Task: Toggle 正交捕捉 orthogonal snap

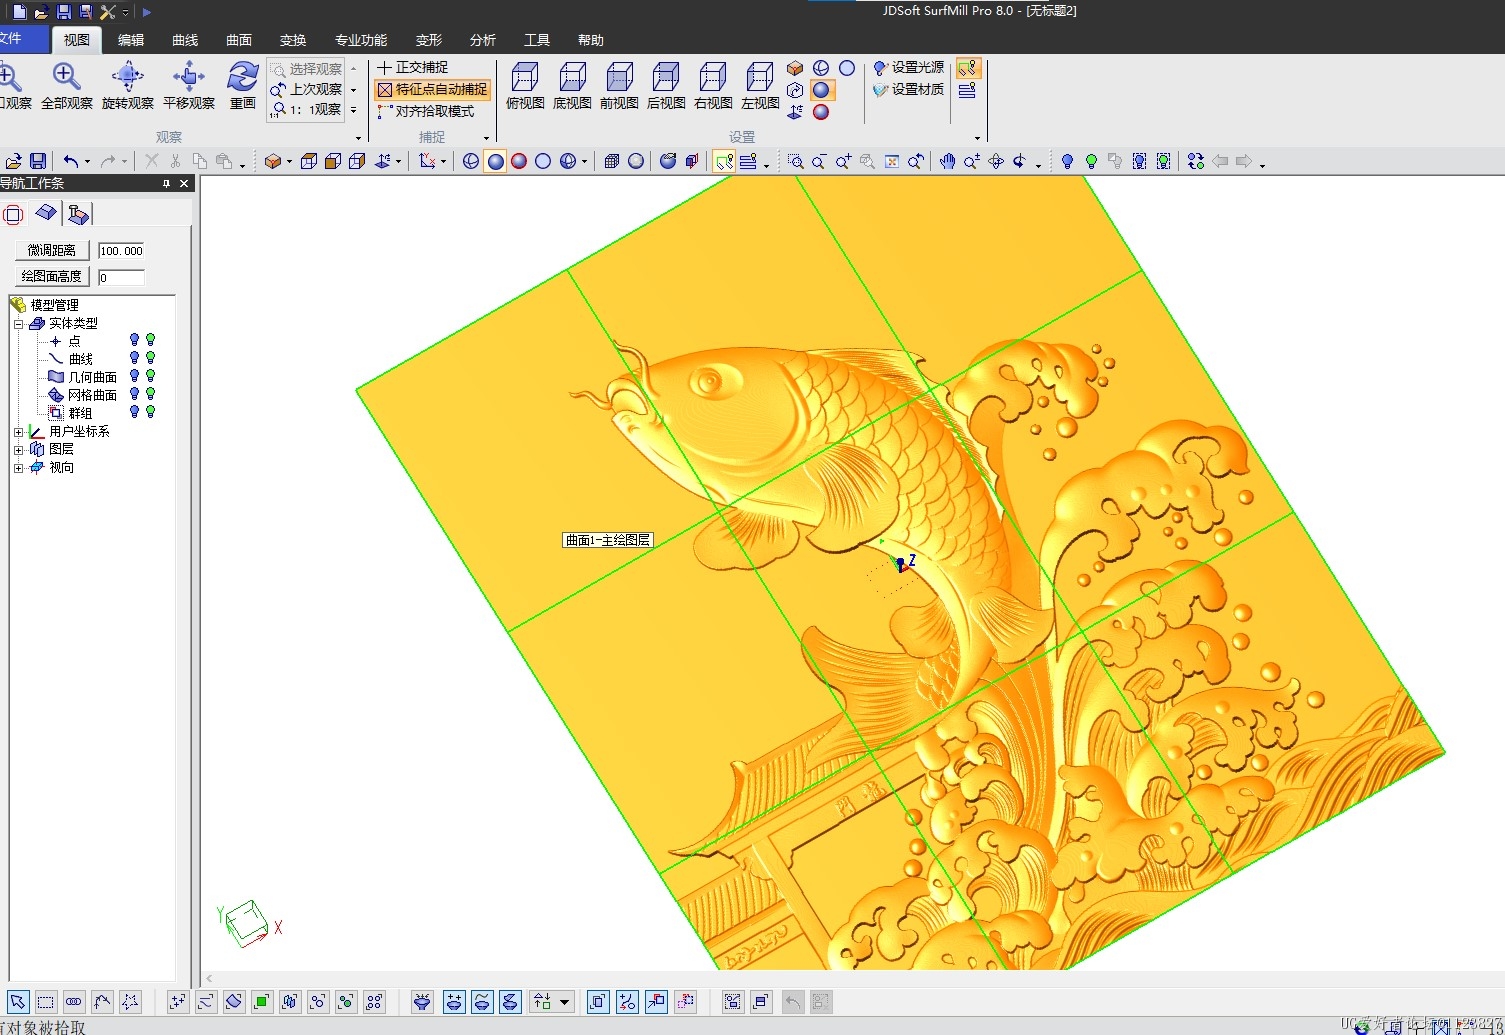Action: [x=412, y=67]
